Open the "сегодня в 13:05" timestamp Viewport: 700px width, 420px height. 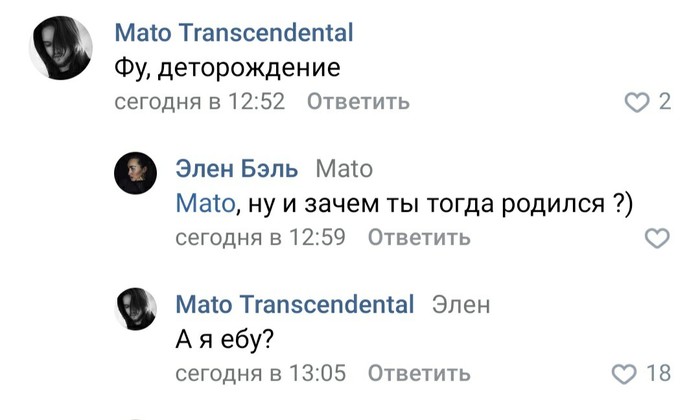tap(260, 374)
